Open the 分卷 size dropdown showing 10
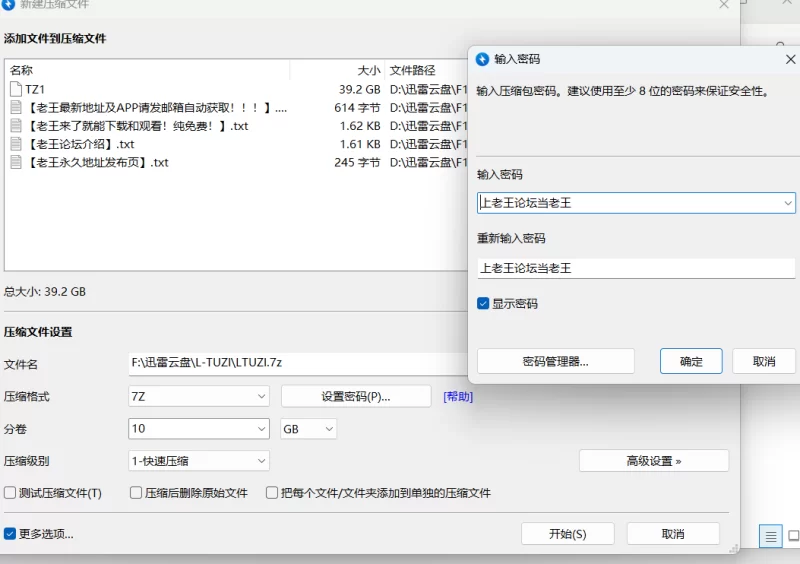This screenshot has height=564, width=800. pyautogui.click(x=261, y=429)
